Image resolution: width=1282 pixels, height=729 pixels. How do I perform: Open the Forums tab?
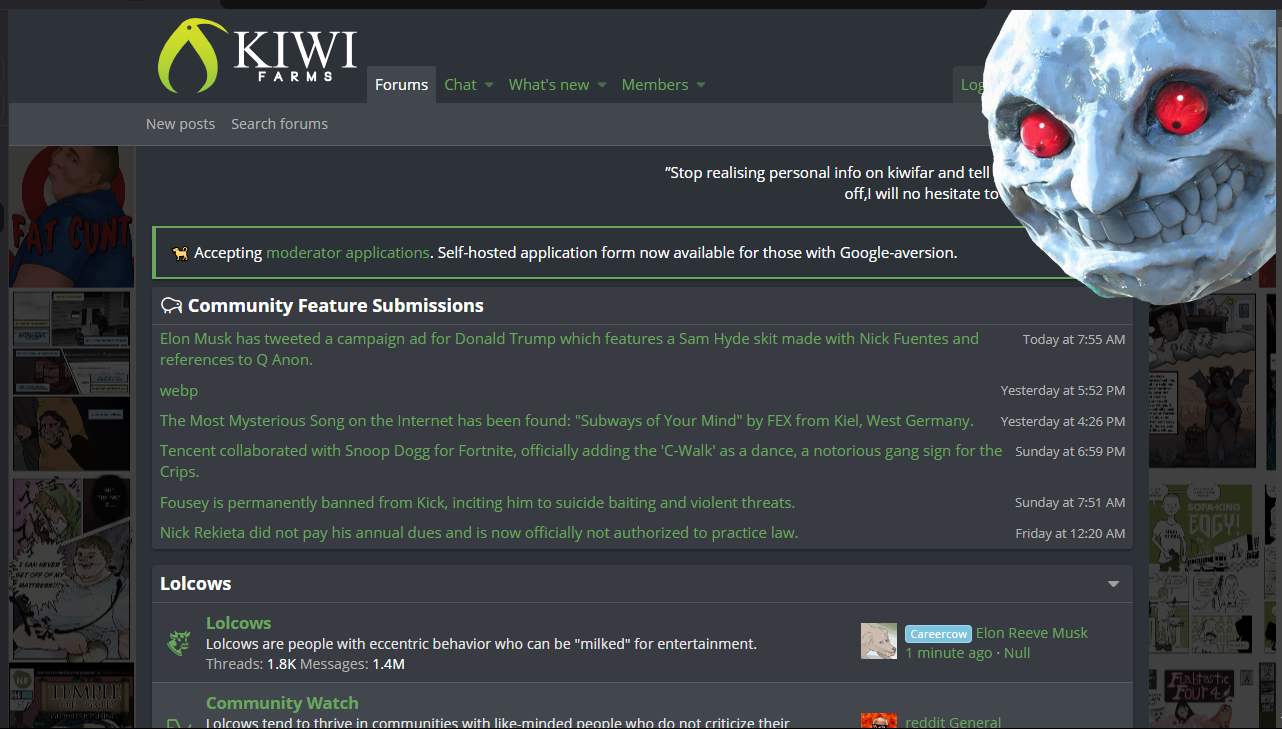coord(401,85)
